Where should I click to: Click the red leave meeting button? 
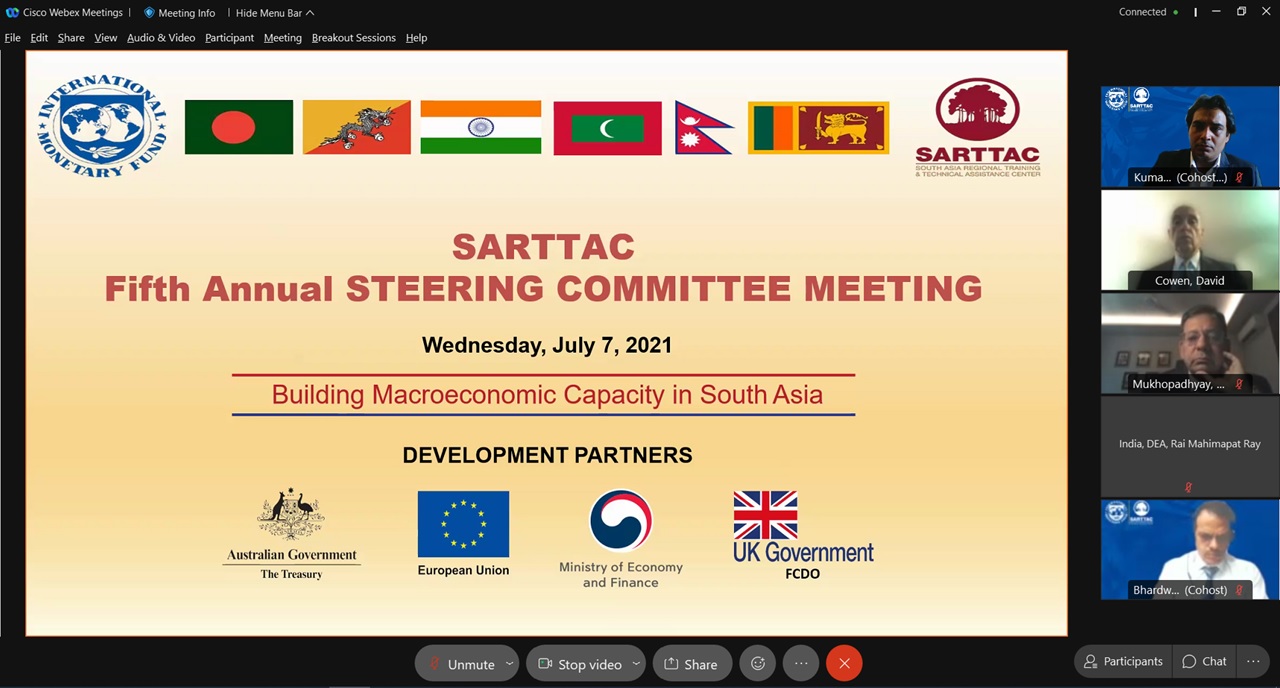click(844, 664)
